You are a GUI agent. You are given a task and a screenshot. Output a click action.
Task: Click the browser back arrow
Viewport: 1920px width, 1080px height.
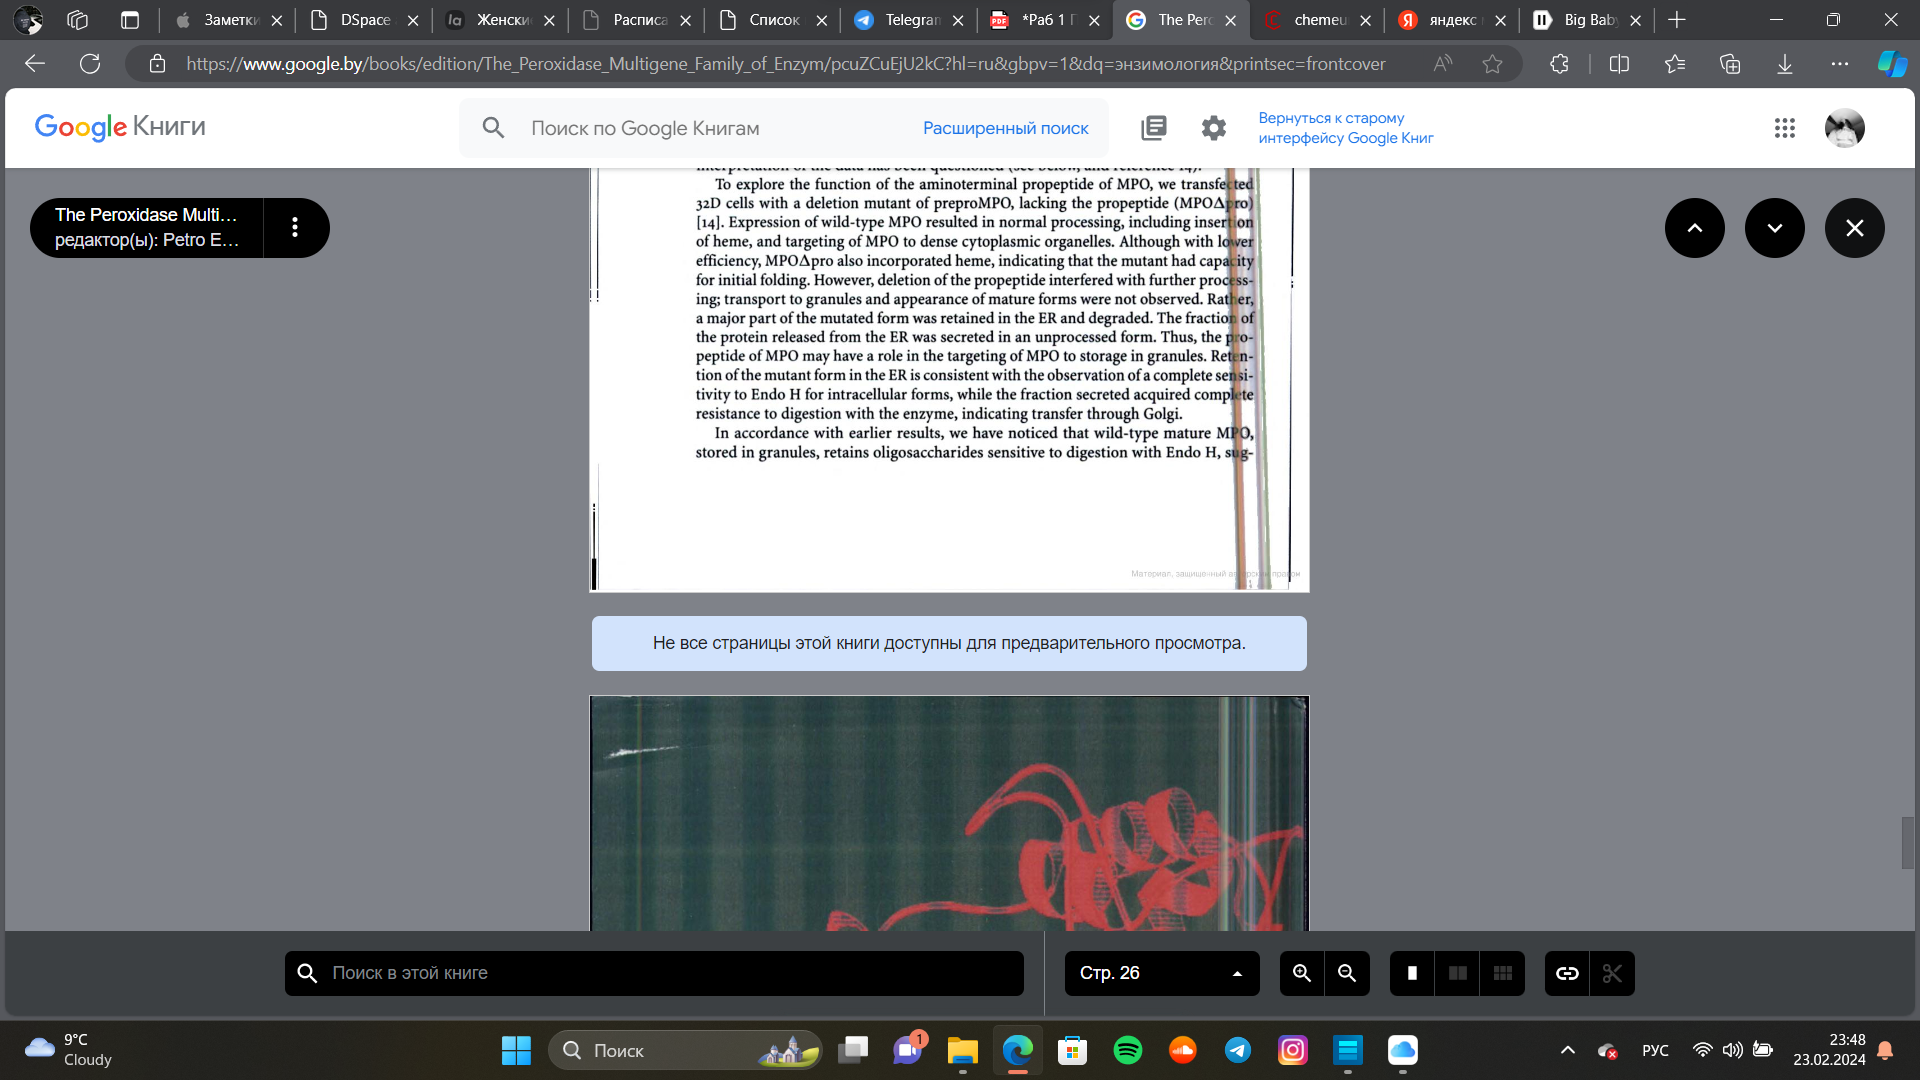coord(35,64)
